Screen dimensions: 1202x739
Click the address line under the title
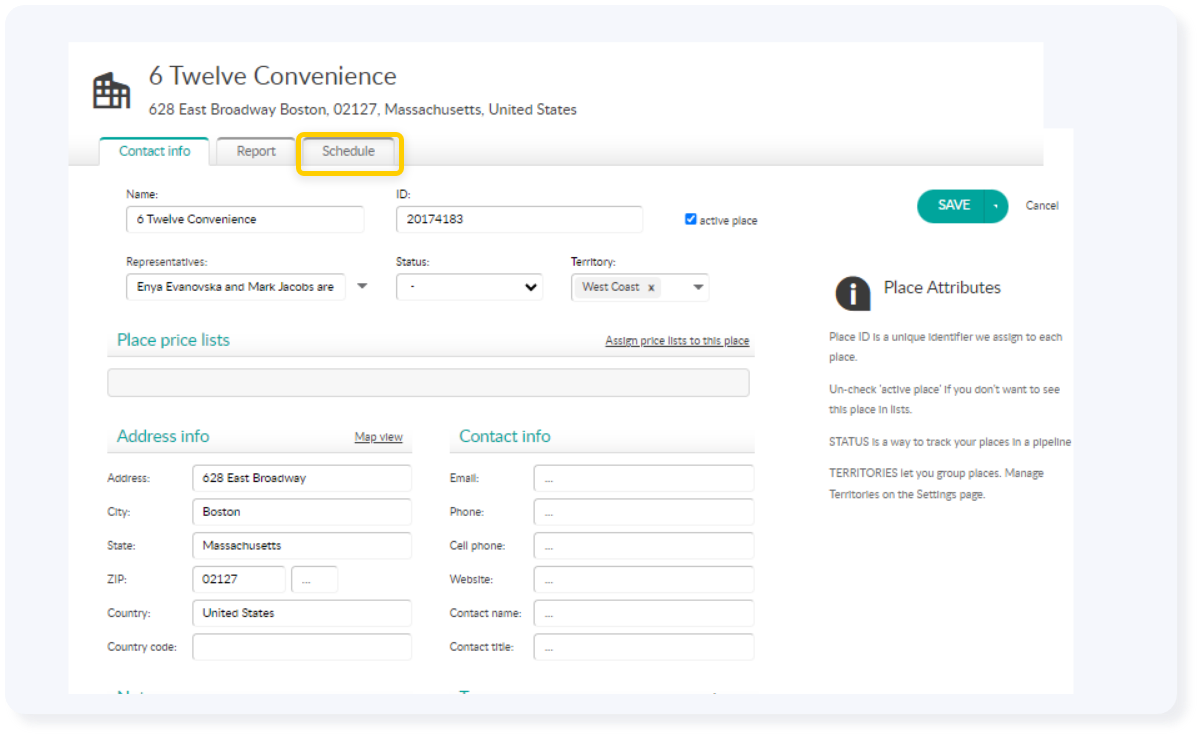pos(363,110)
